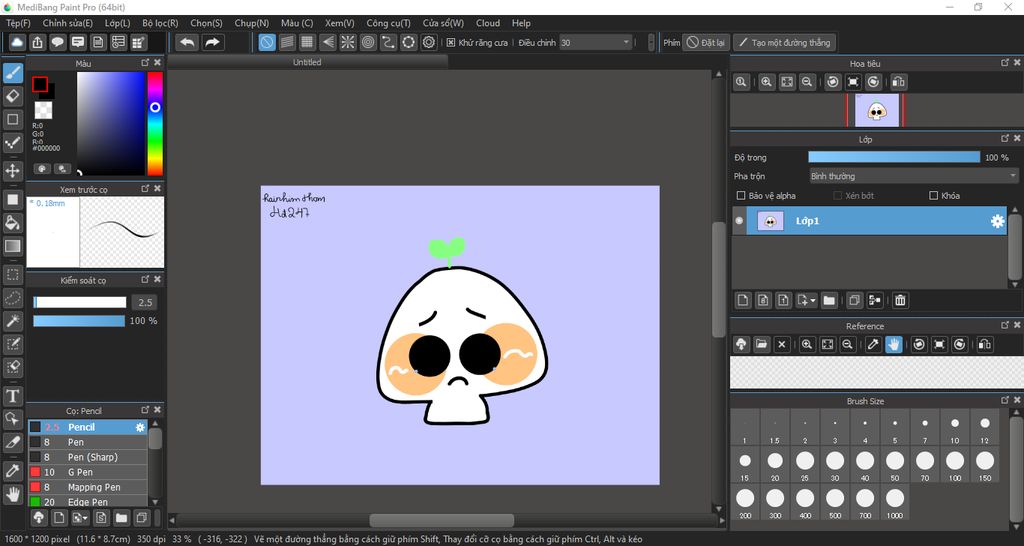Select the Magic Wand tool

tap(12, 321)
